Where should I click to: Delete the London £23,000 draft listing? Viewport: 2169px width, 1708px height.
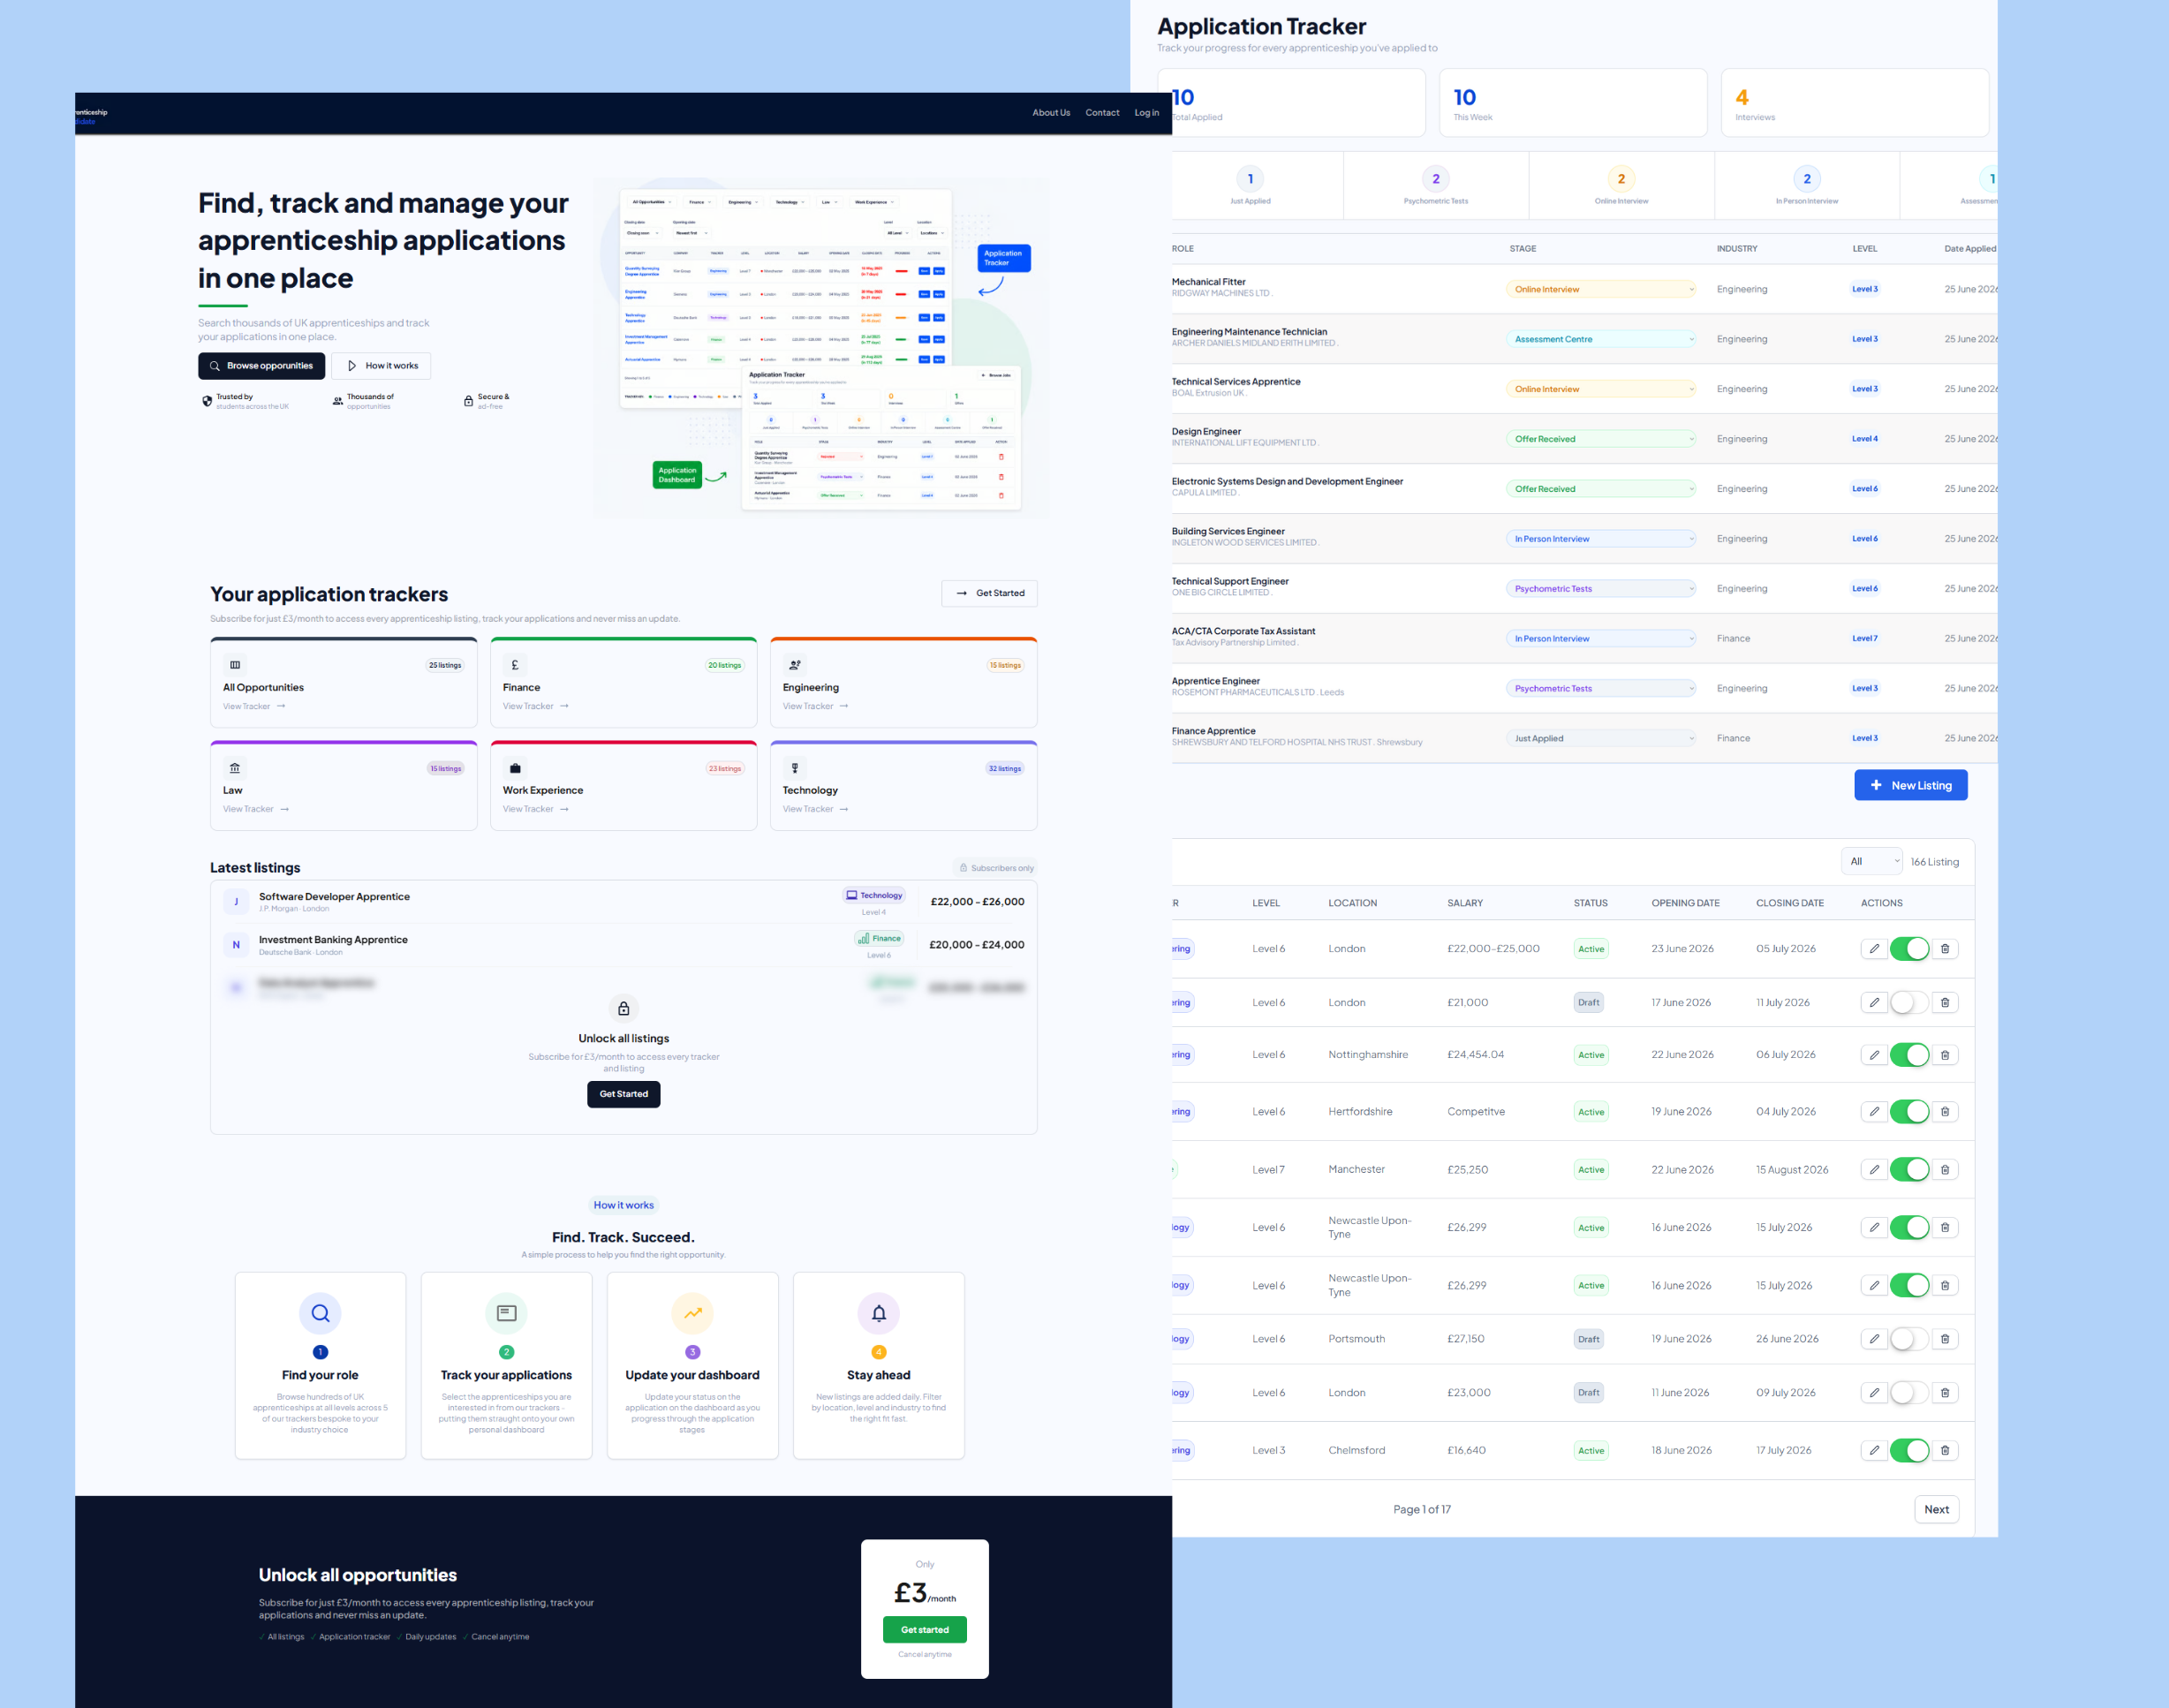(x=1944, y=1393)
